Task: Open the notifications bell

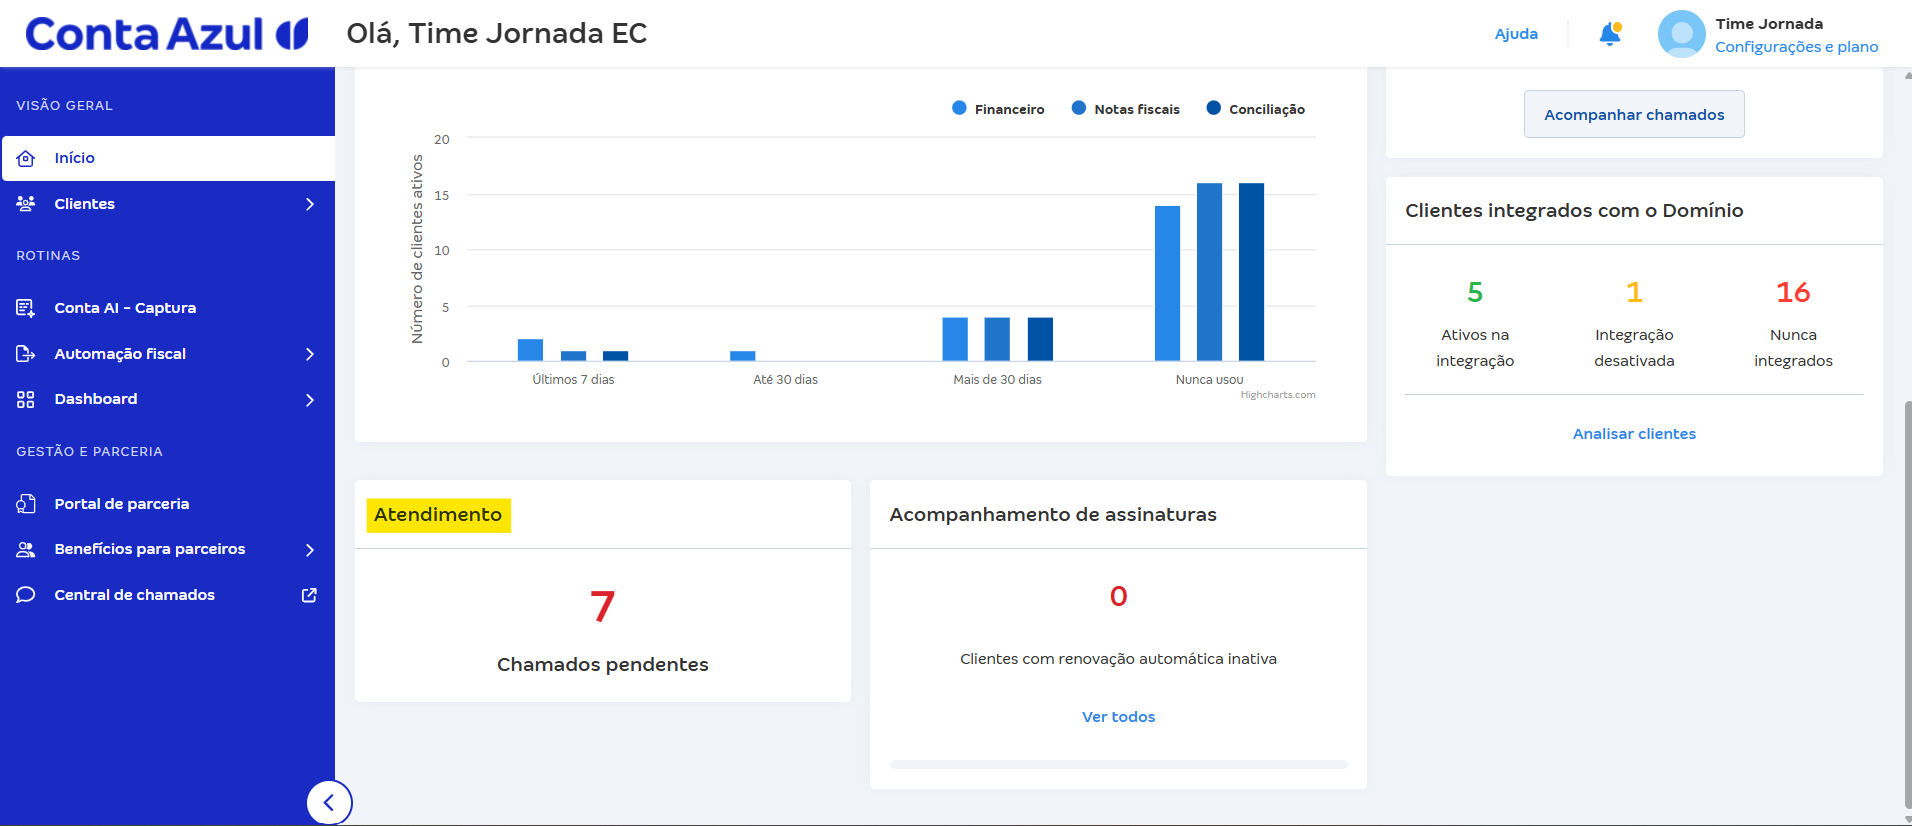Action: click(1610, 34)
